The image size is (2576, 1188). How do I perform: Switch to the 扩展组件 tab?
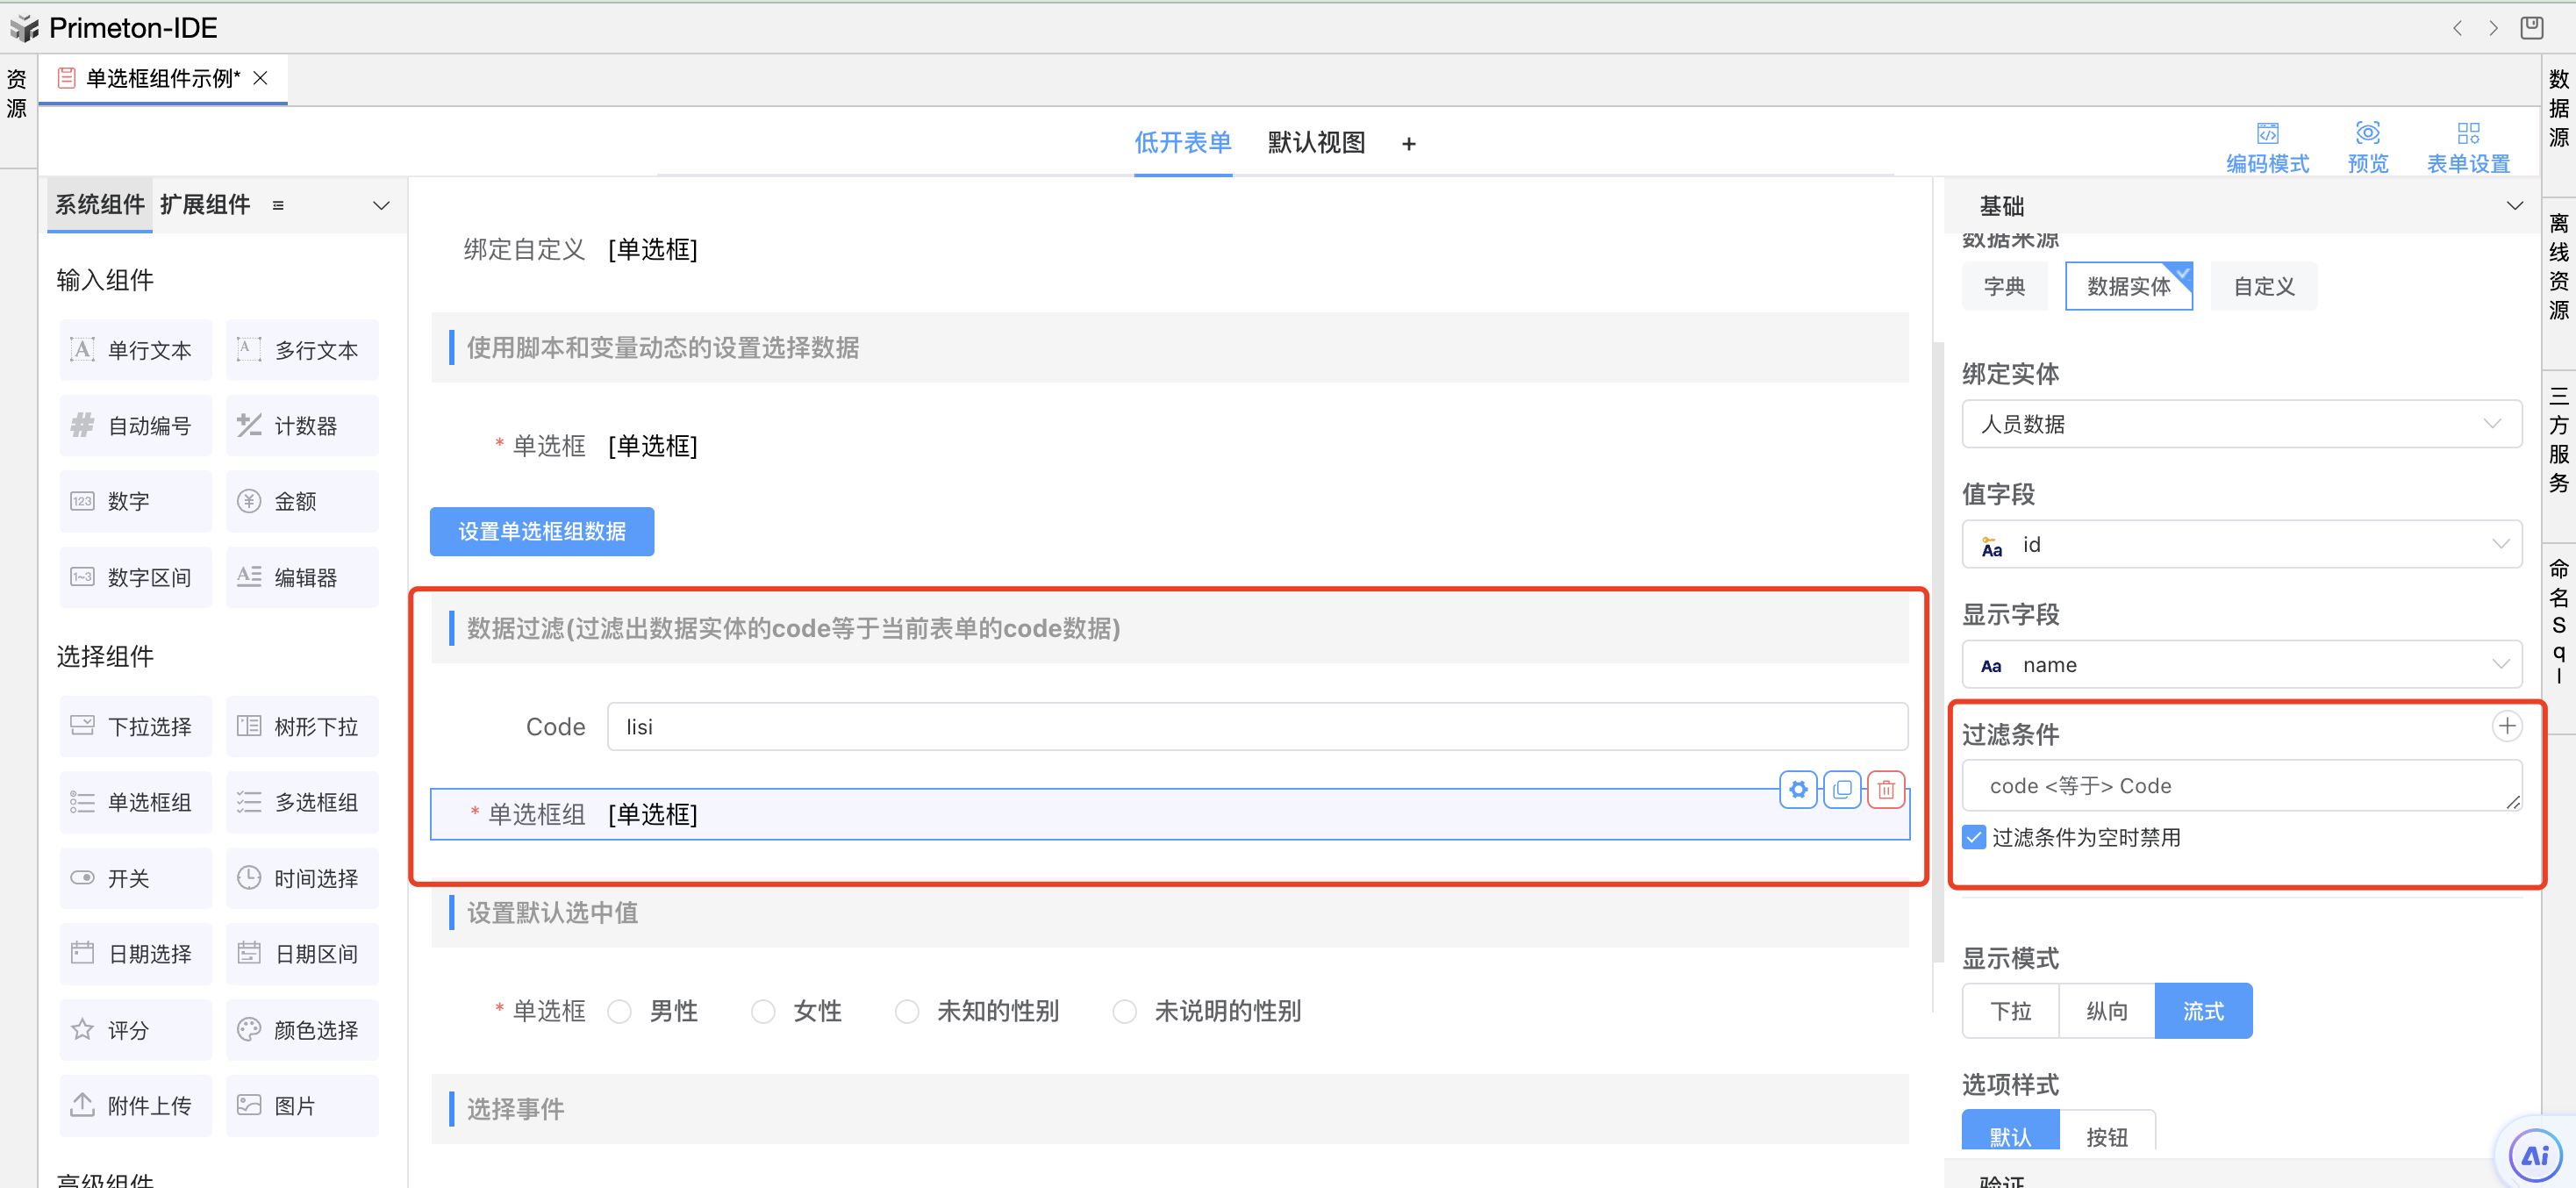pyautogui.click(x=205, y=205)
